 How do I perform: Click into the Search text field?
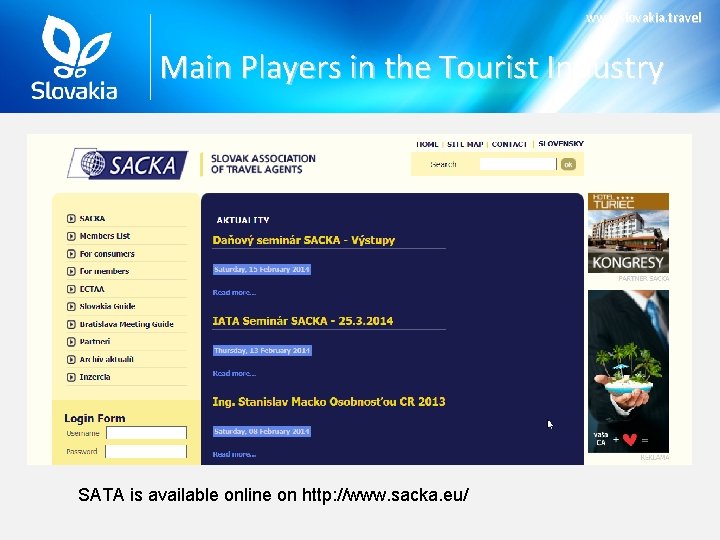[x=518, y=164]
